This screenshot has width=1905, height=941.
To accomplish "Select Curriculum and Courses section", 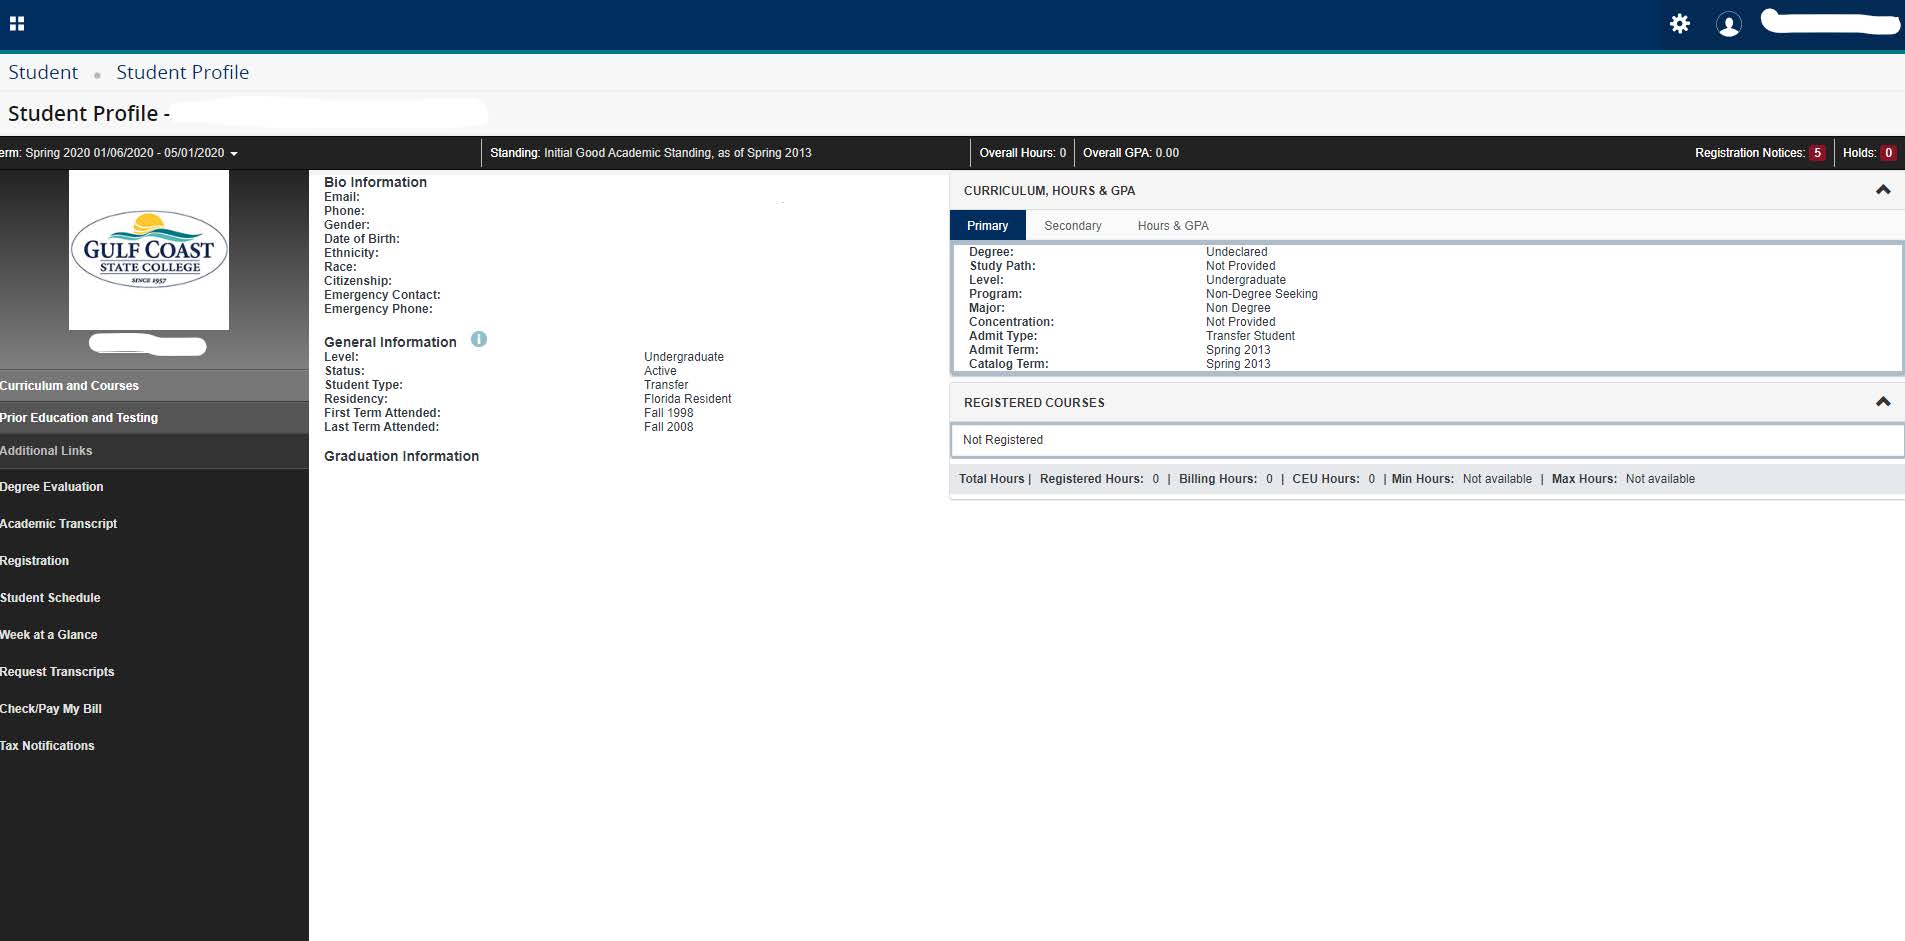I will coord(69,385).
